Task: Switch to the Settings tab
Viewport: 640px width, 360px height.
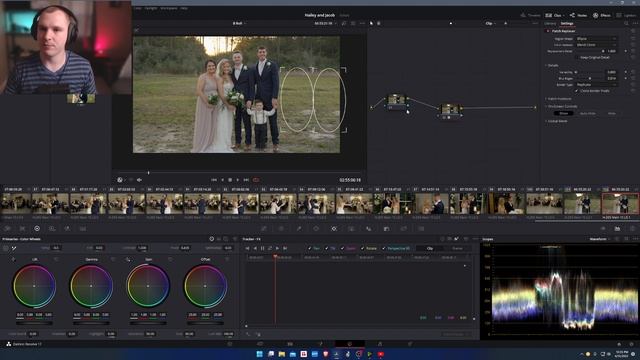Action: coord(567,24)
